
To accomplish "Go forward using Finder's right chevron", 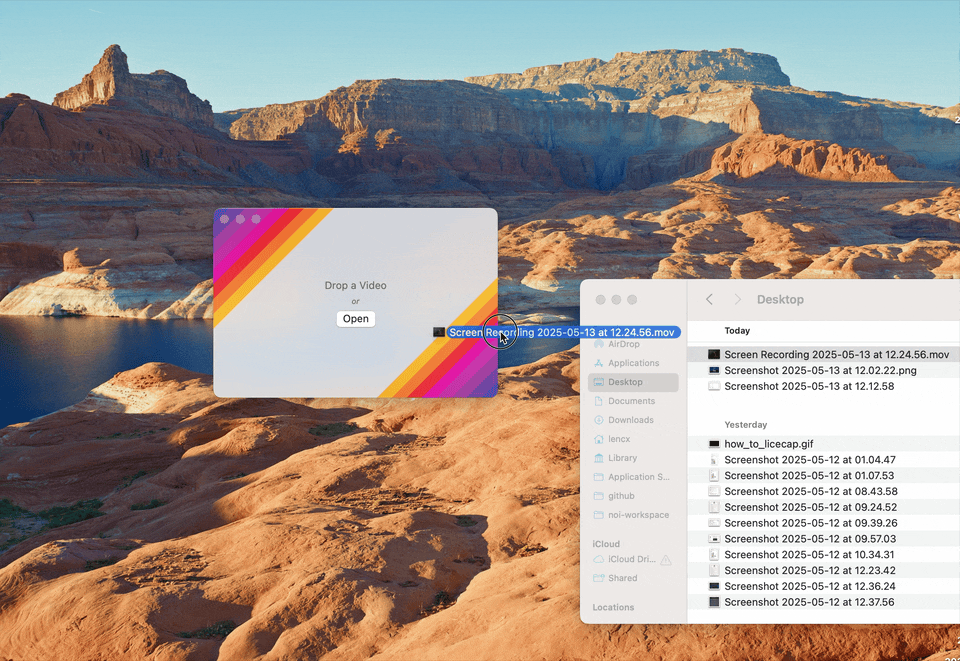I will (737, 299).
